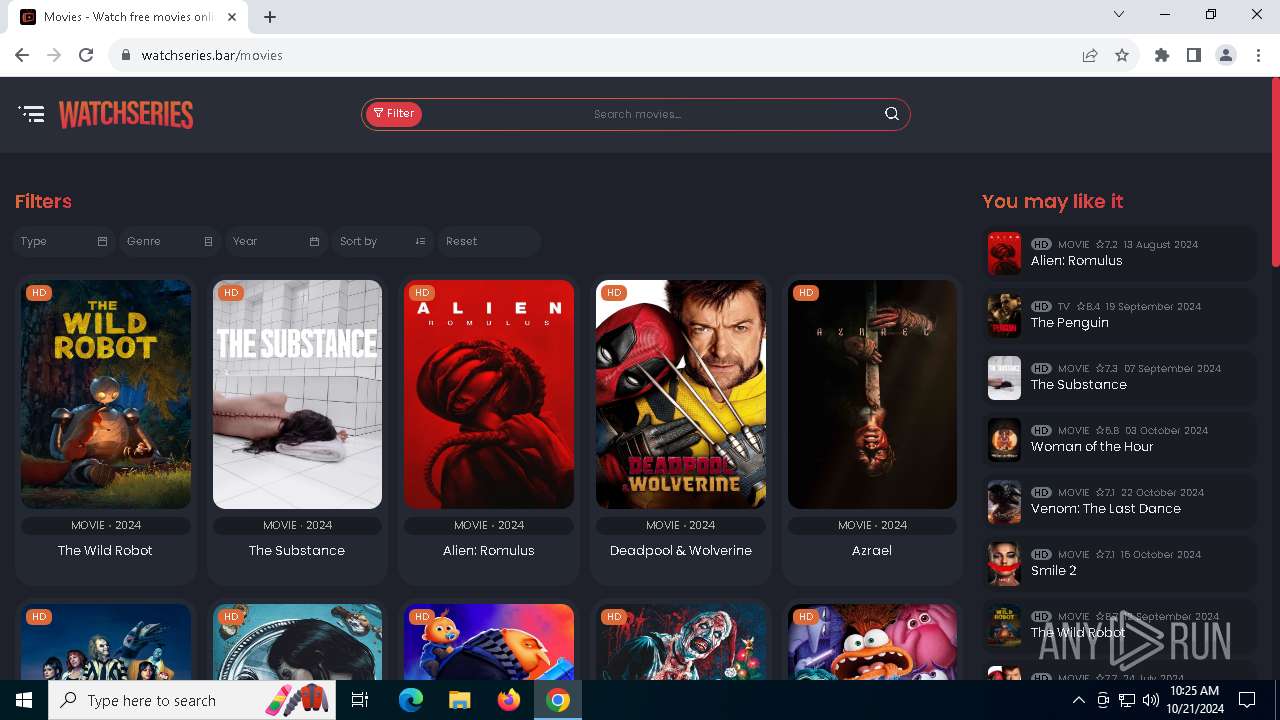Reset all filters

tap(489, 241)
